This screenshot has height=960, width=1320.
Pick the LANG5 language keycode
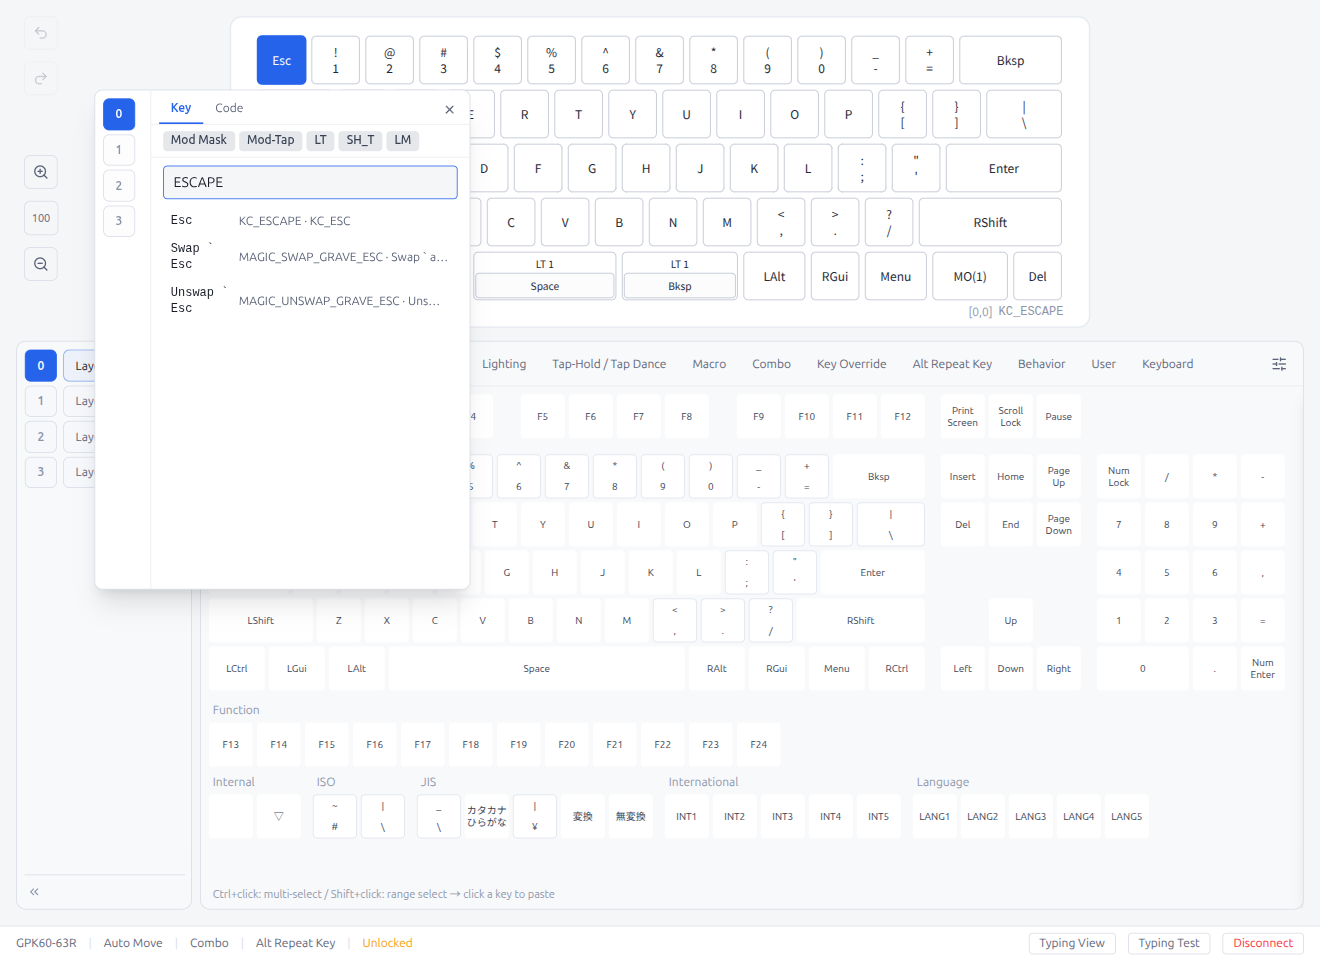(x=1127, y=817)
